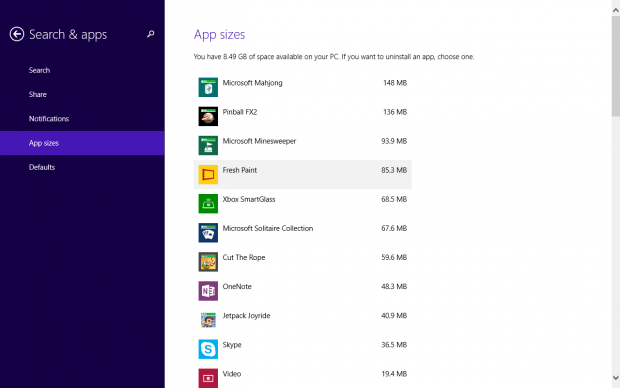Click the 40.9 MB size value
Viewport: 620px width, 388px height.
pyautogui.click(x=394, y=315)
